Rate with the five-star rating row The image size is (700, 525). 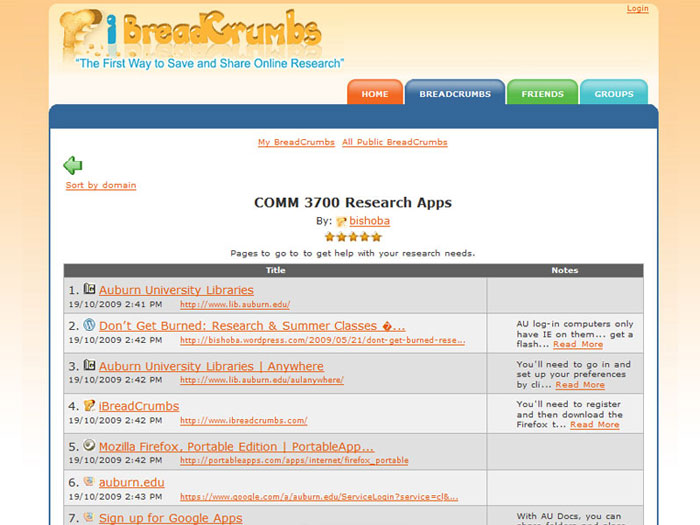tap(353, 237)
